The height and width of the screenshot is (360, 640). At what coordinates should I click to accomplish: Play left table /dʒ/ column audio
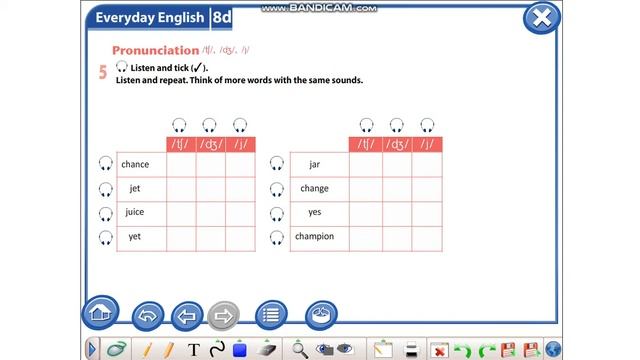coord(209,125)
